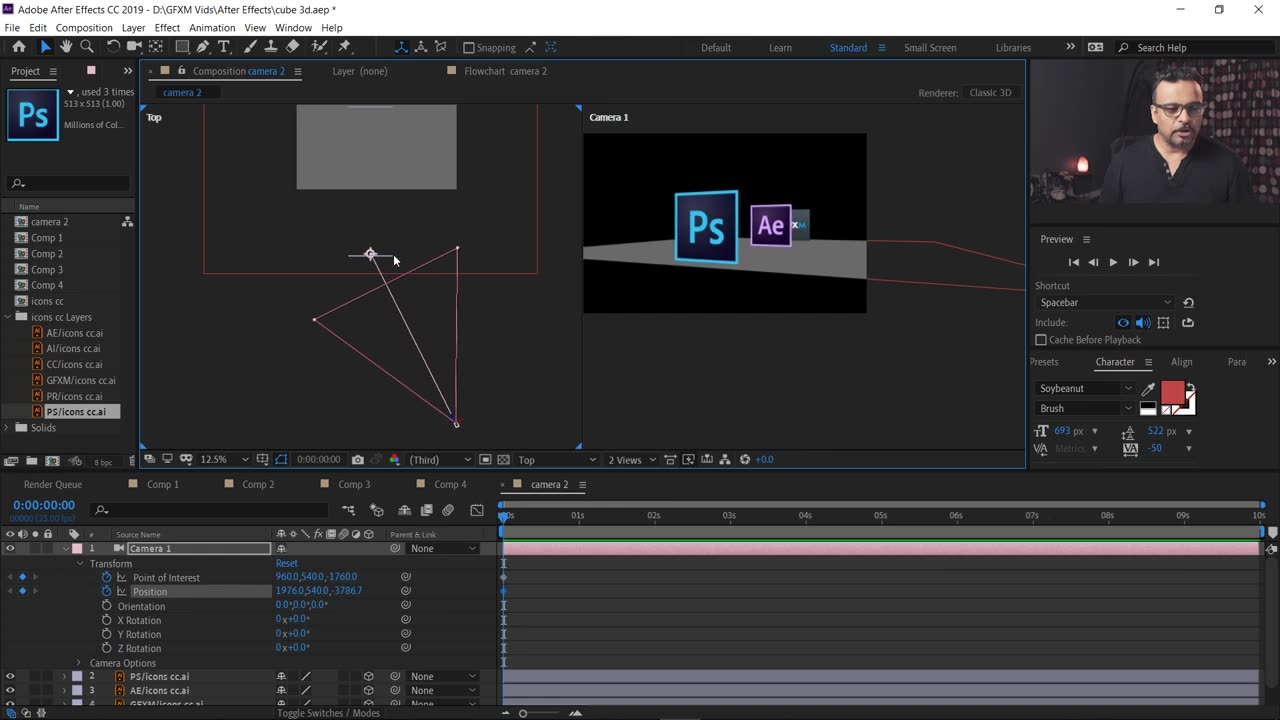Open the (Third) resolution dropdown

coord(439,460)
